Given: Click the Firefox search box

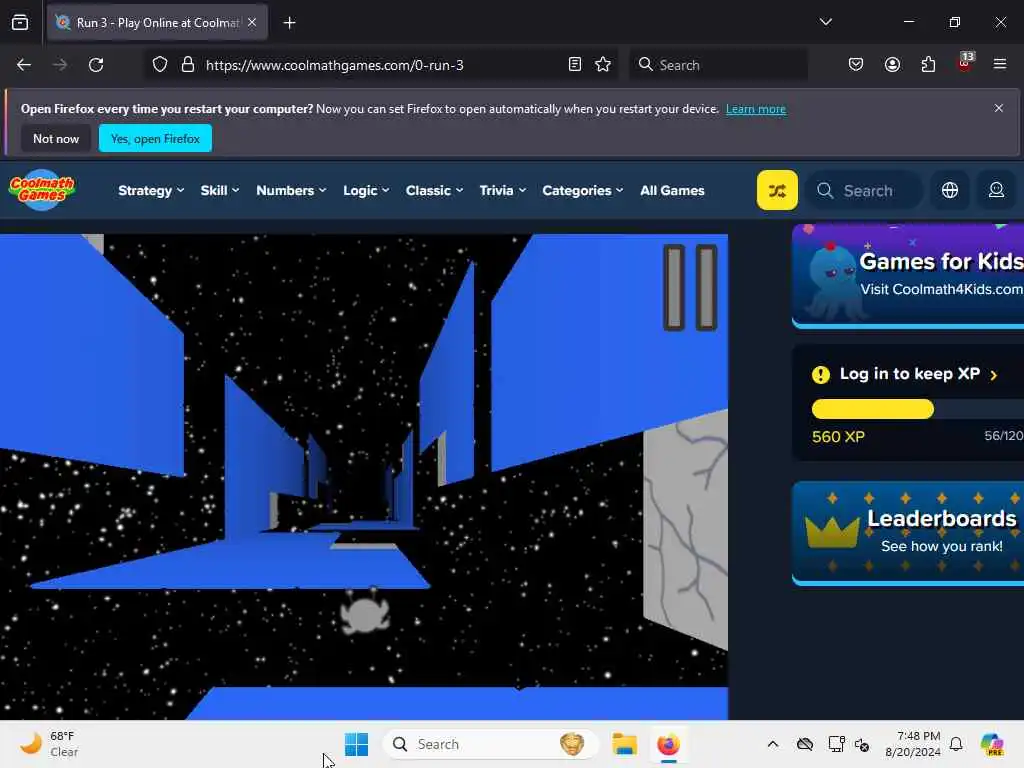Looking at the screenshot, I should (718, 65).
